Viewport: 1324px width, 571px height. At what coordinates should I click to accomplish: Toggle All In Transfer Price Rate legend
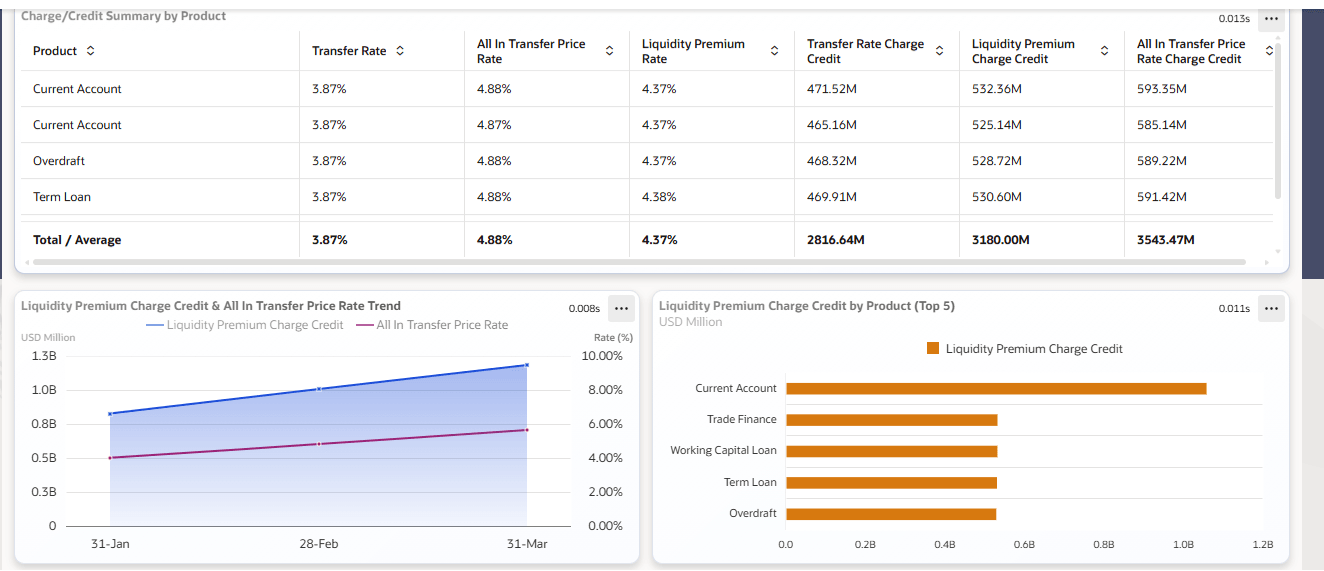431,325
